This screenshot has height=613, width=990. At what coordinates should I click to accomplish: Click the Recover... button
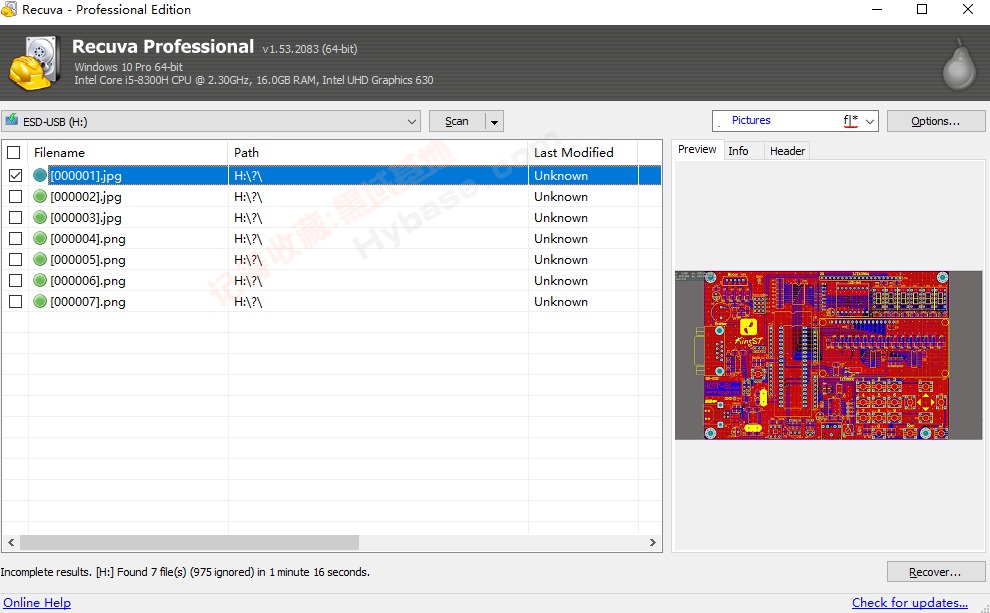coord(936,572)
